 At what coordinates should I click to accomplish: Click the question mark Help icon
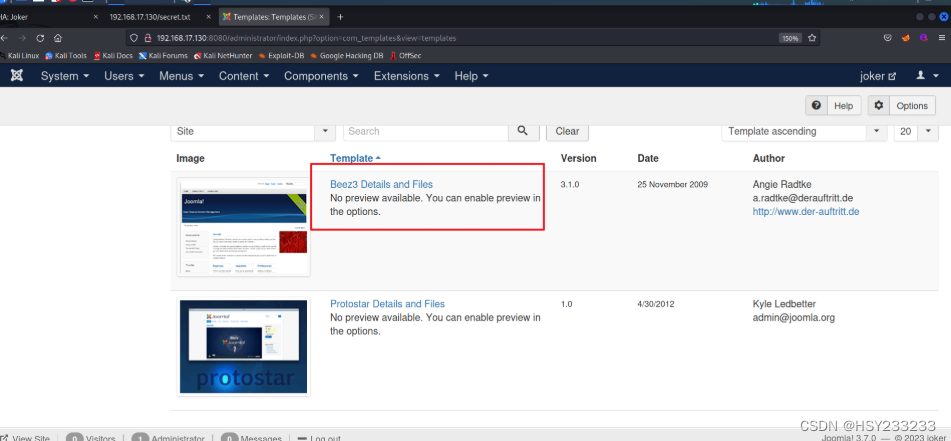[816, 106]
